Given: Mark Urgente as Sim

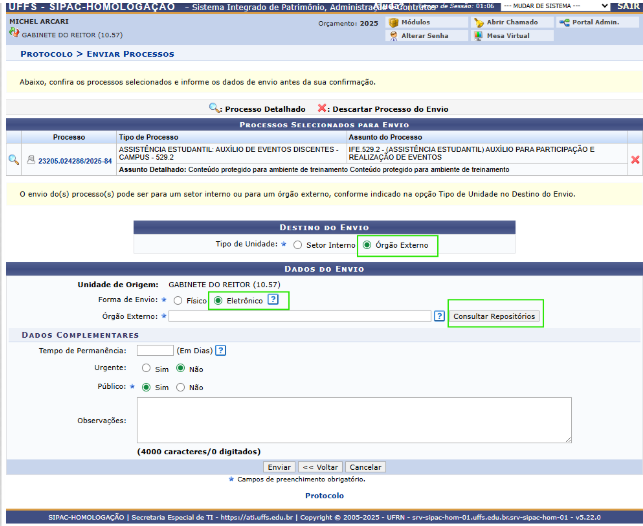Looking at the screenshot, I should [147, 368].
